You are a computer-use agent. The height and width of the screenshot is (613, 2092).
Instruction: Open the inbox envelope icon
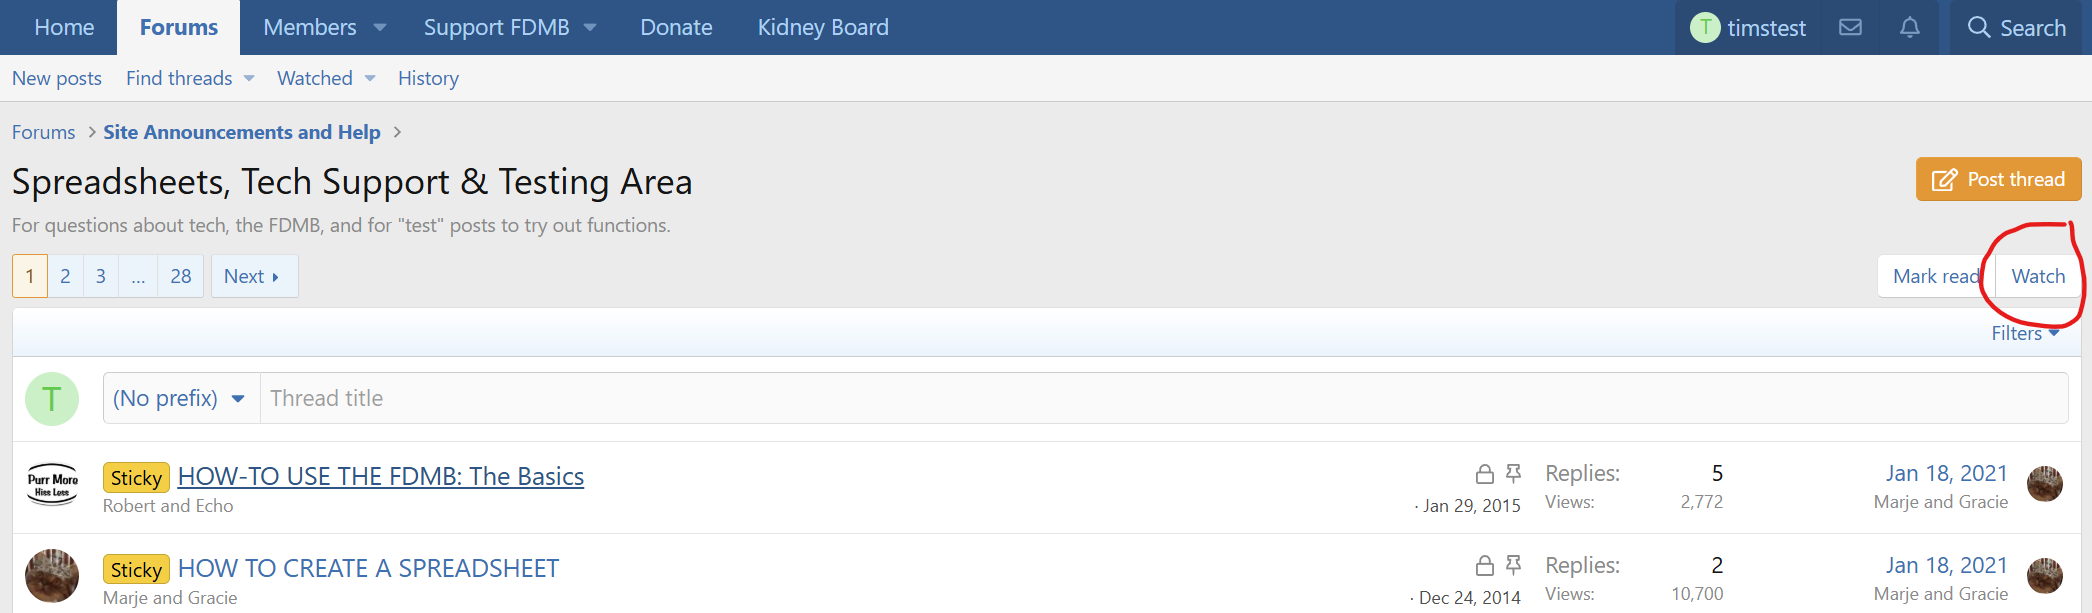(x=1850, y=27)
